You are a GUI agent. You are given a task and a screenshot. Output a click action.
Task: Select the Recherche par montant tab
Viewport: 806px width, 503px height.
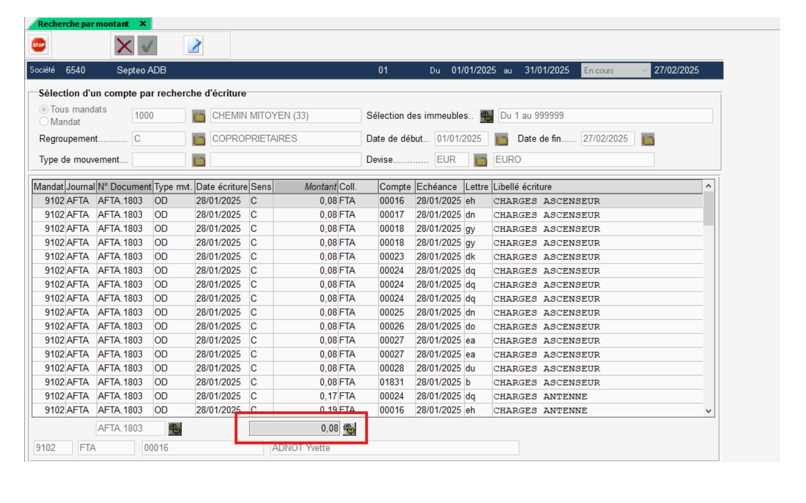[x=85, y=23]
